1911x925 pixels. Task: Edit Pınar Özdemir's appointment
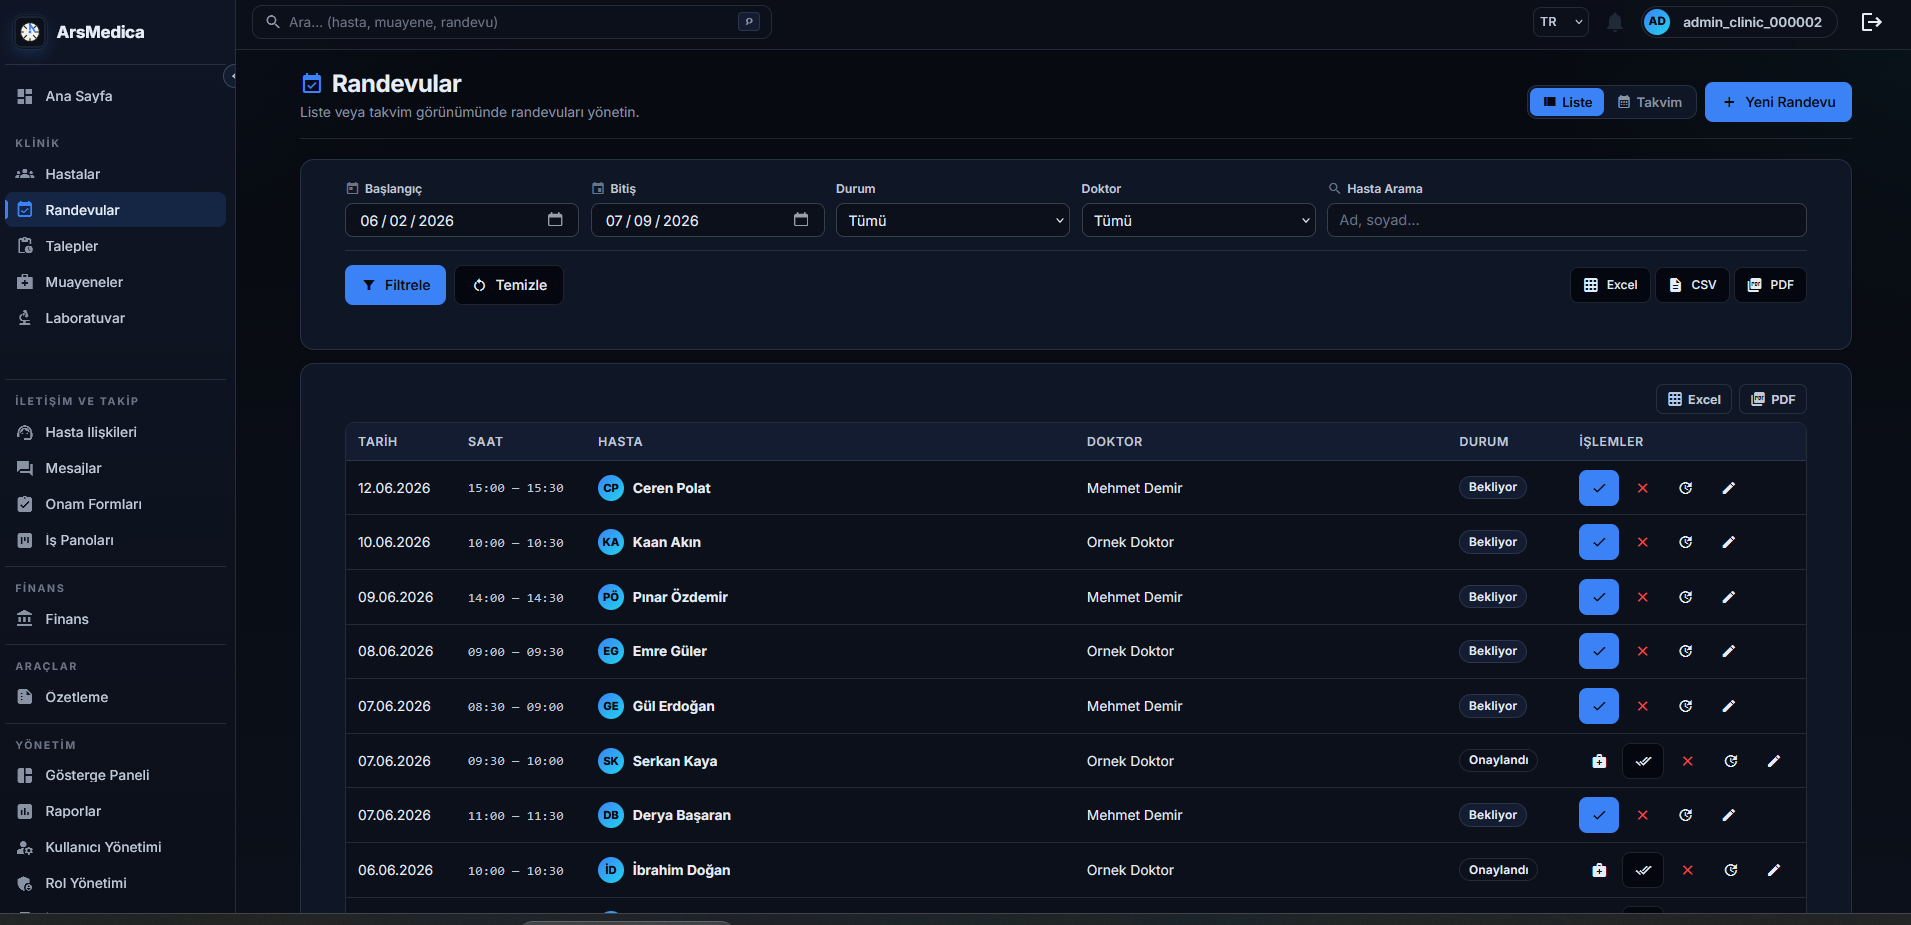pyautogui.click(x=1728, y=597)
